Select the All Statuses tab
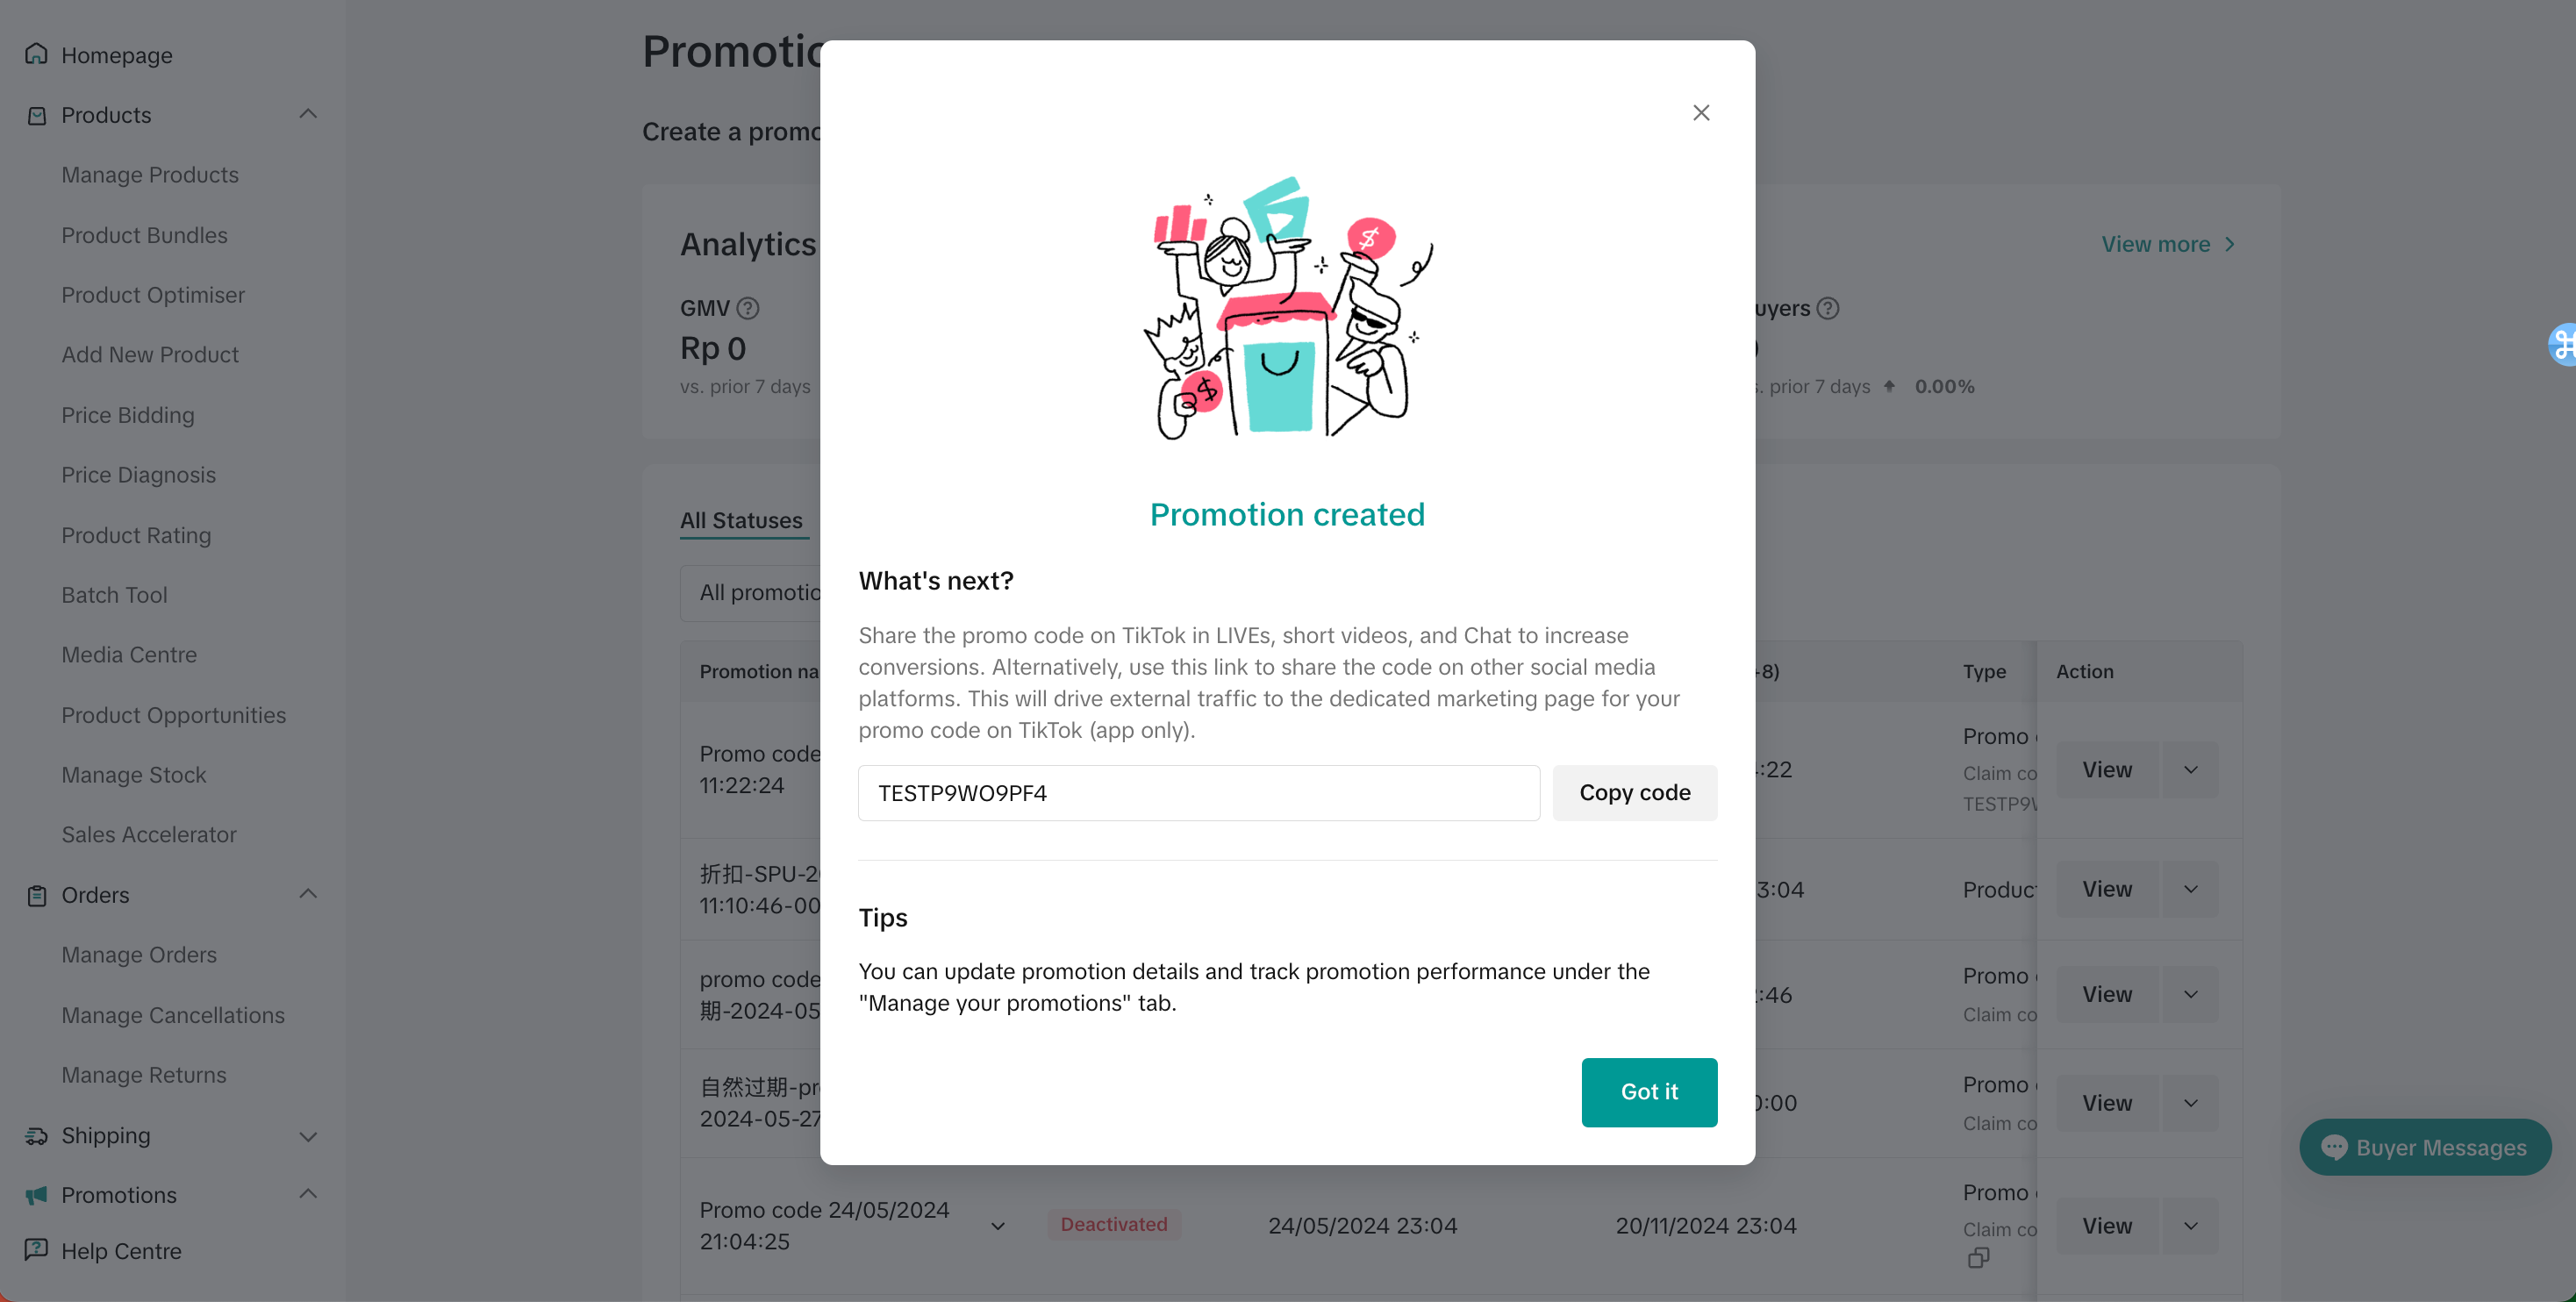 [x=741, y=520]
